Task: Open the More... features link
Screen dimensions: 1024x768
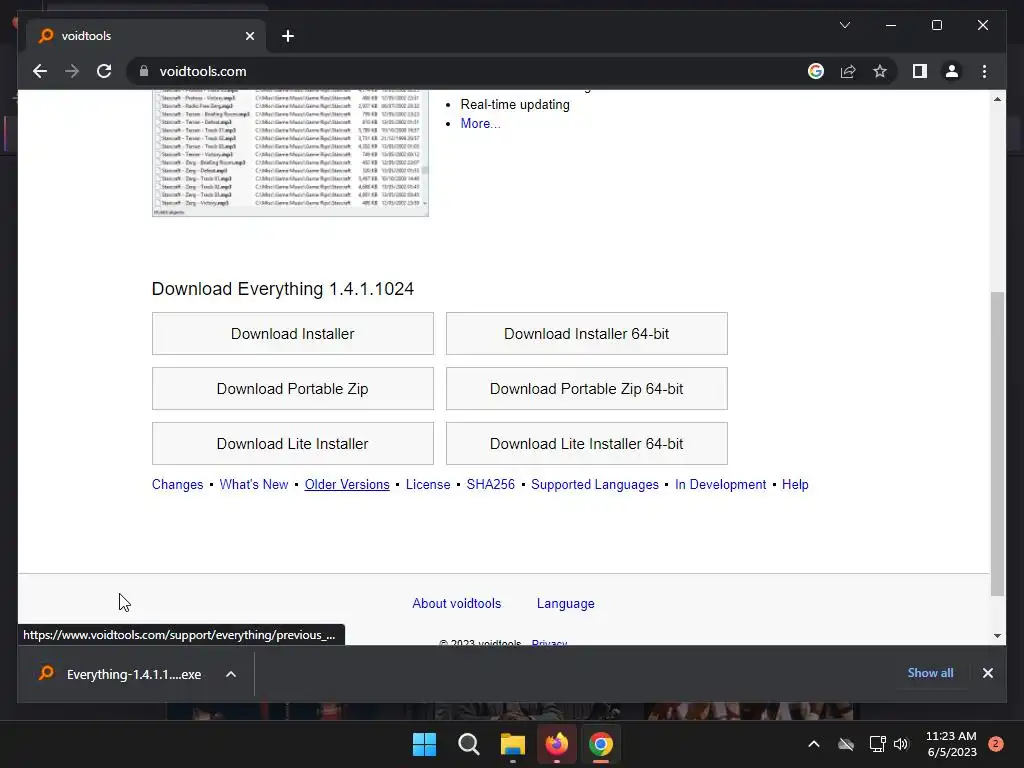Action: [480, 123]
